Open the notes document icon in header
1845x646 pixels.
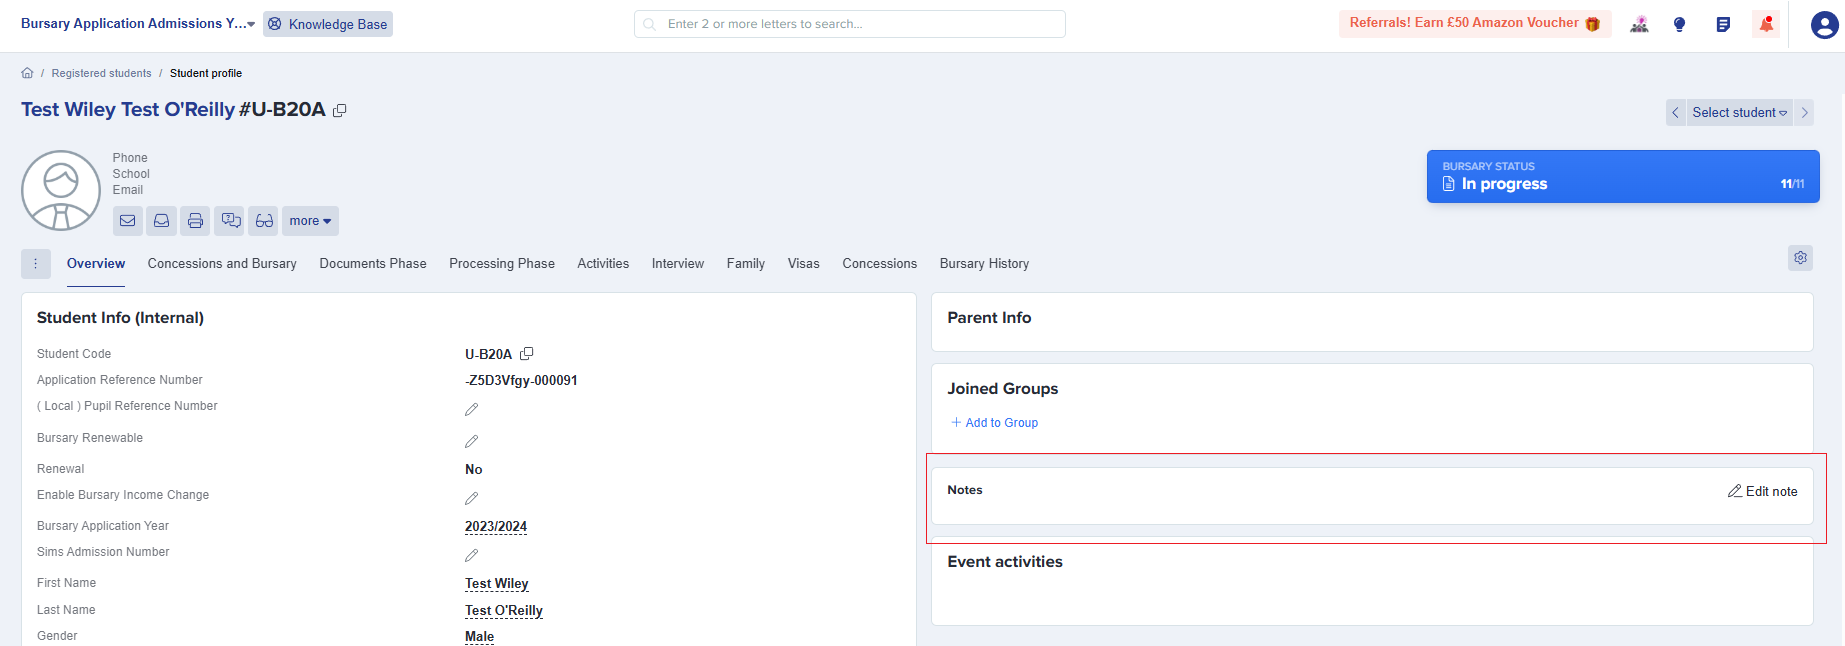click(x=1723, y=24)
